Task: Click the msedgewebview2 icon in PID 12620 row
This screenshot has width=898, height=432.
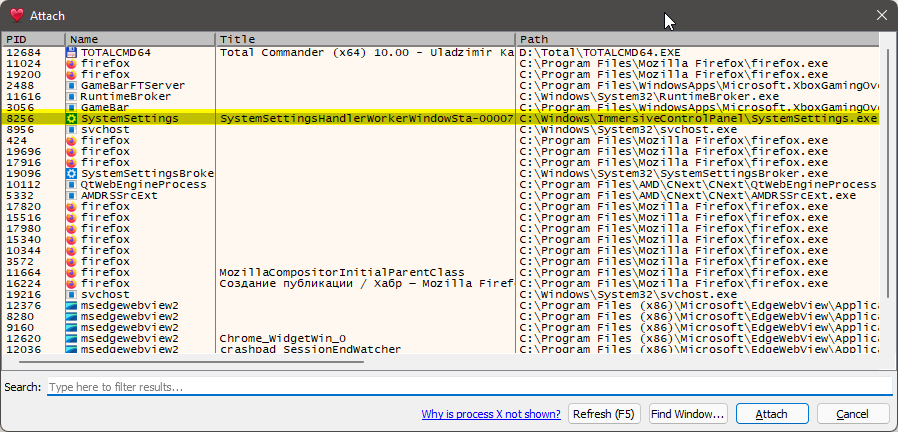Action: (x=72, y=338)
